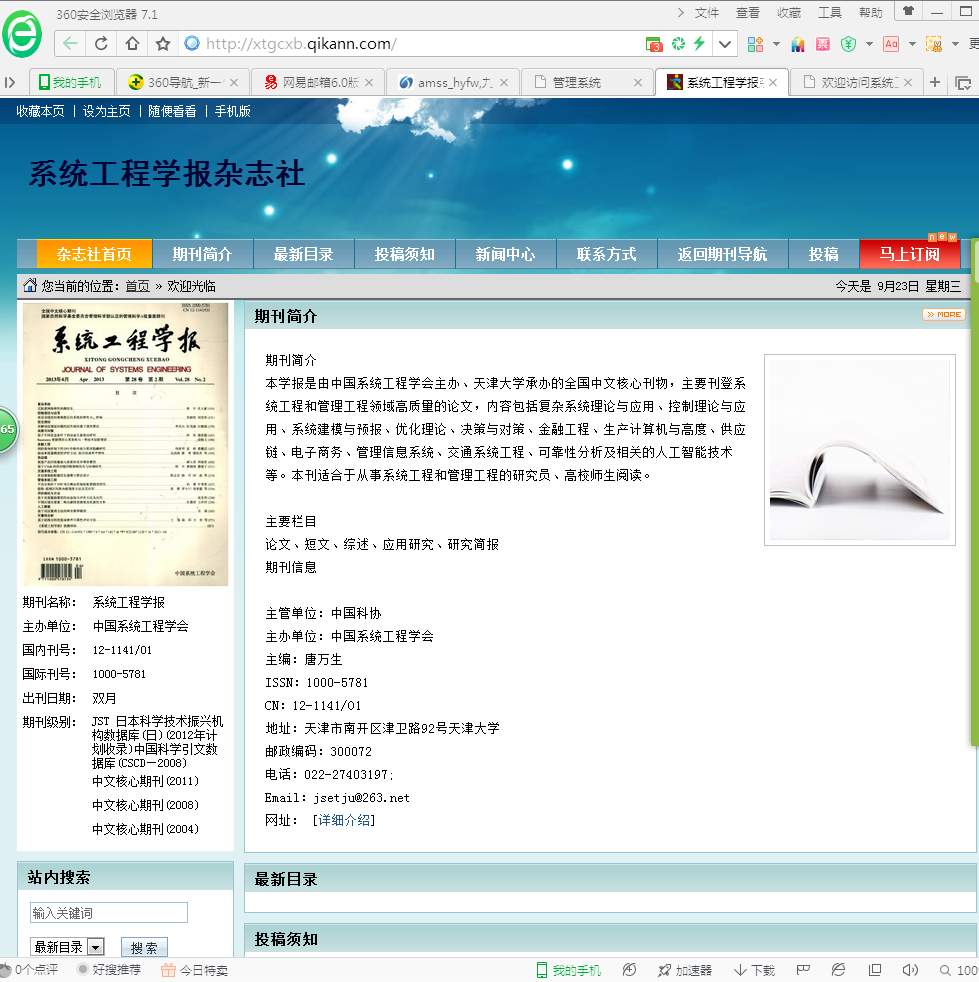Open the 帮助 menu
The height and width of the screenshot is (982, 979).
(871, 13)
